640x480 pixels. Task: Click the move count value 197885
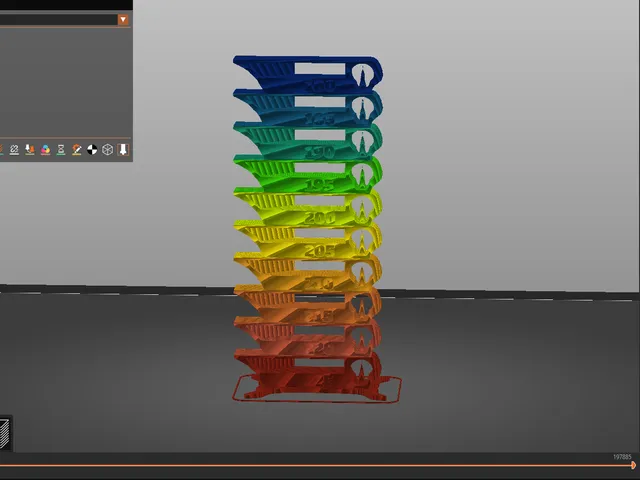click(x=622, y=457)
